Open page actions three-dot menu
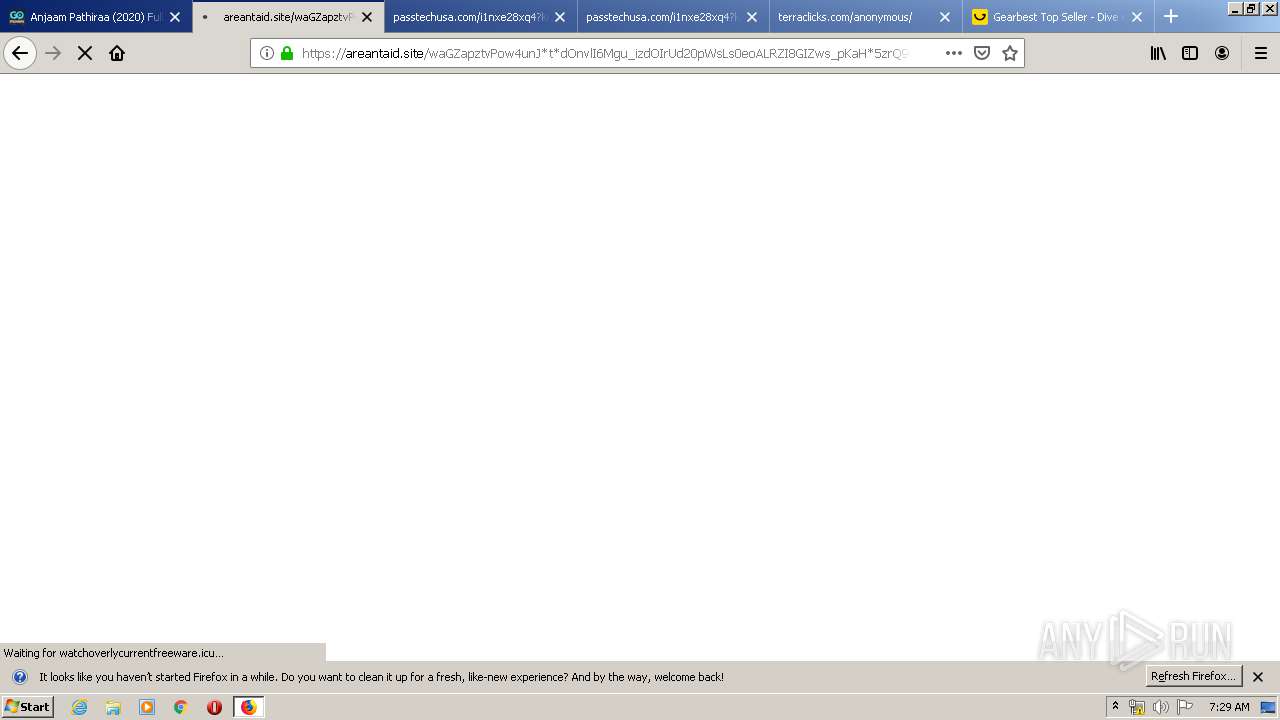 coord(954,53)
